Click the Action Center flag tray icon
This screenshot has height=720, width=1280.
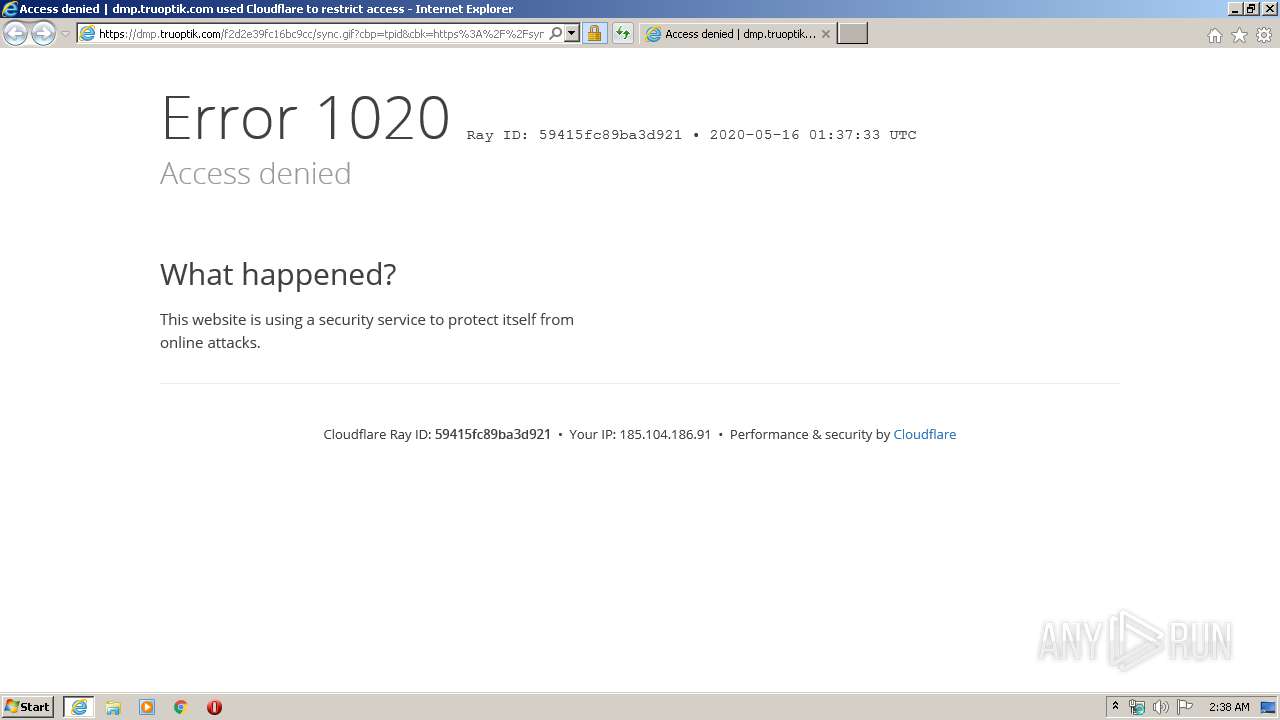tap(1185, 707)
